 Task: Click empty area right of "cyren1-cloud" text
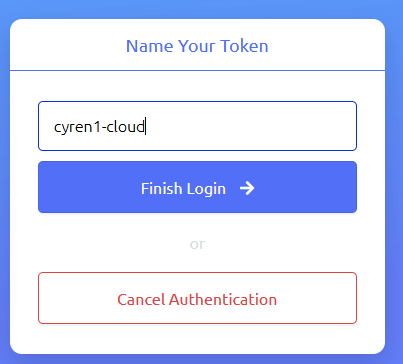click(250, 126)
